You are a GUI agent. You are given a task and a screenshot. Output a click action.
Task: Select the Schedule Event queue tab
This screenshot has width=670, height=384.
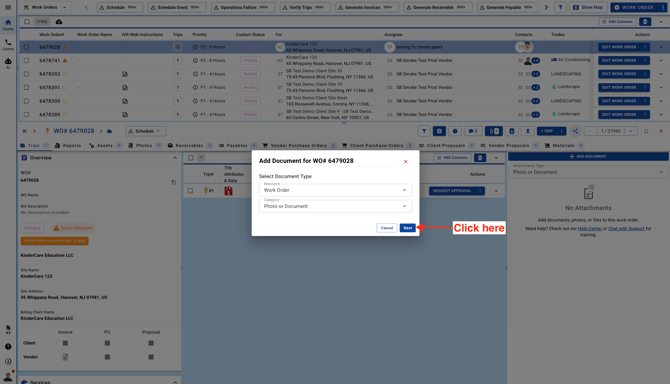click(x=177, y=7)
